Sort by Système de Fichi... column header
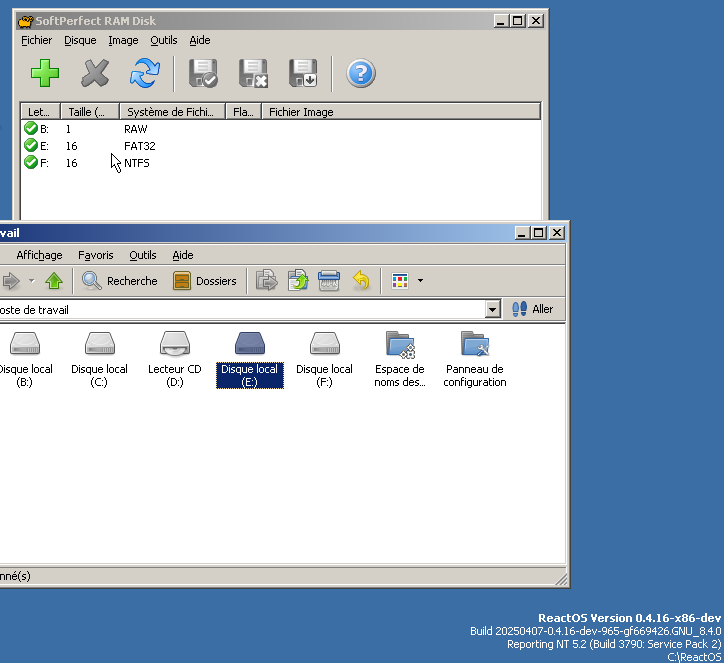 tap(173, 112)
